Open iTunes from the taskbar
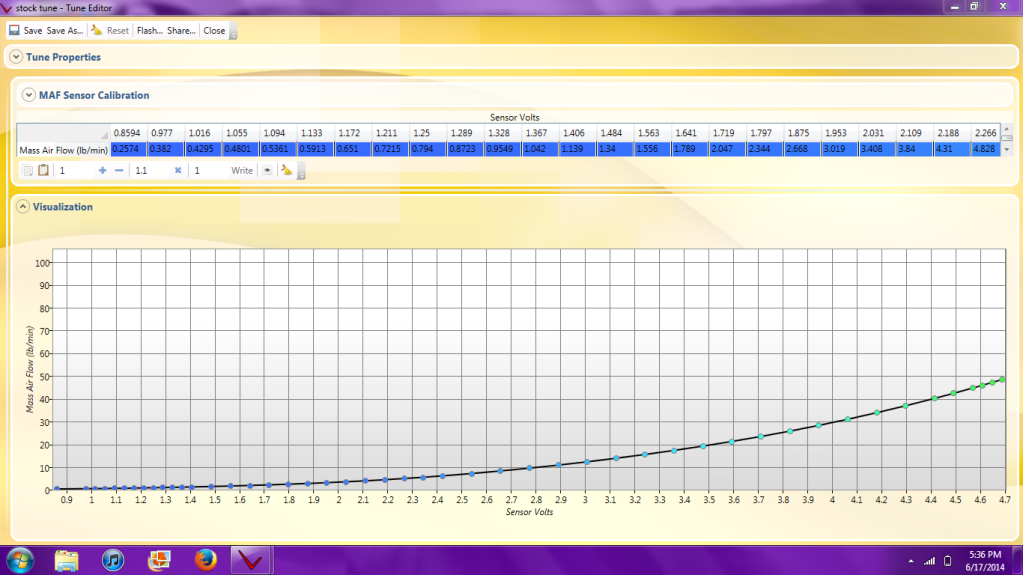Screen dimensions: 1023x575 point(113,561)
